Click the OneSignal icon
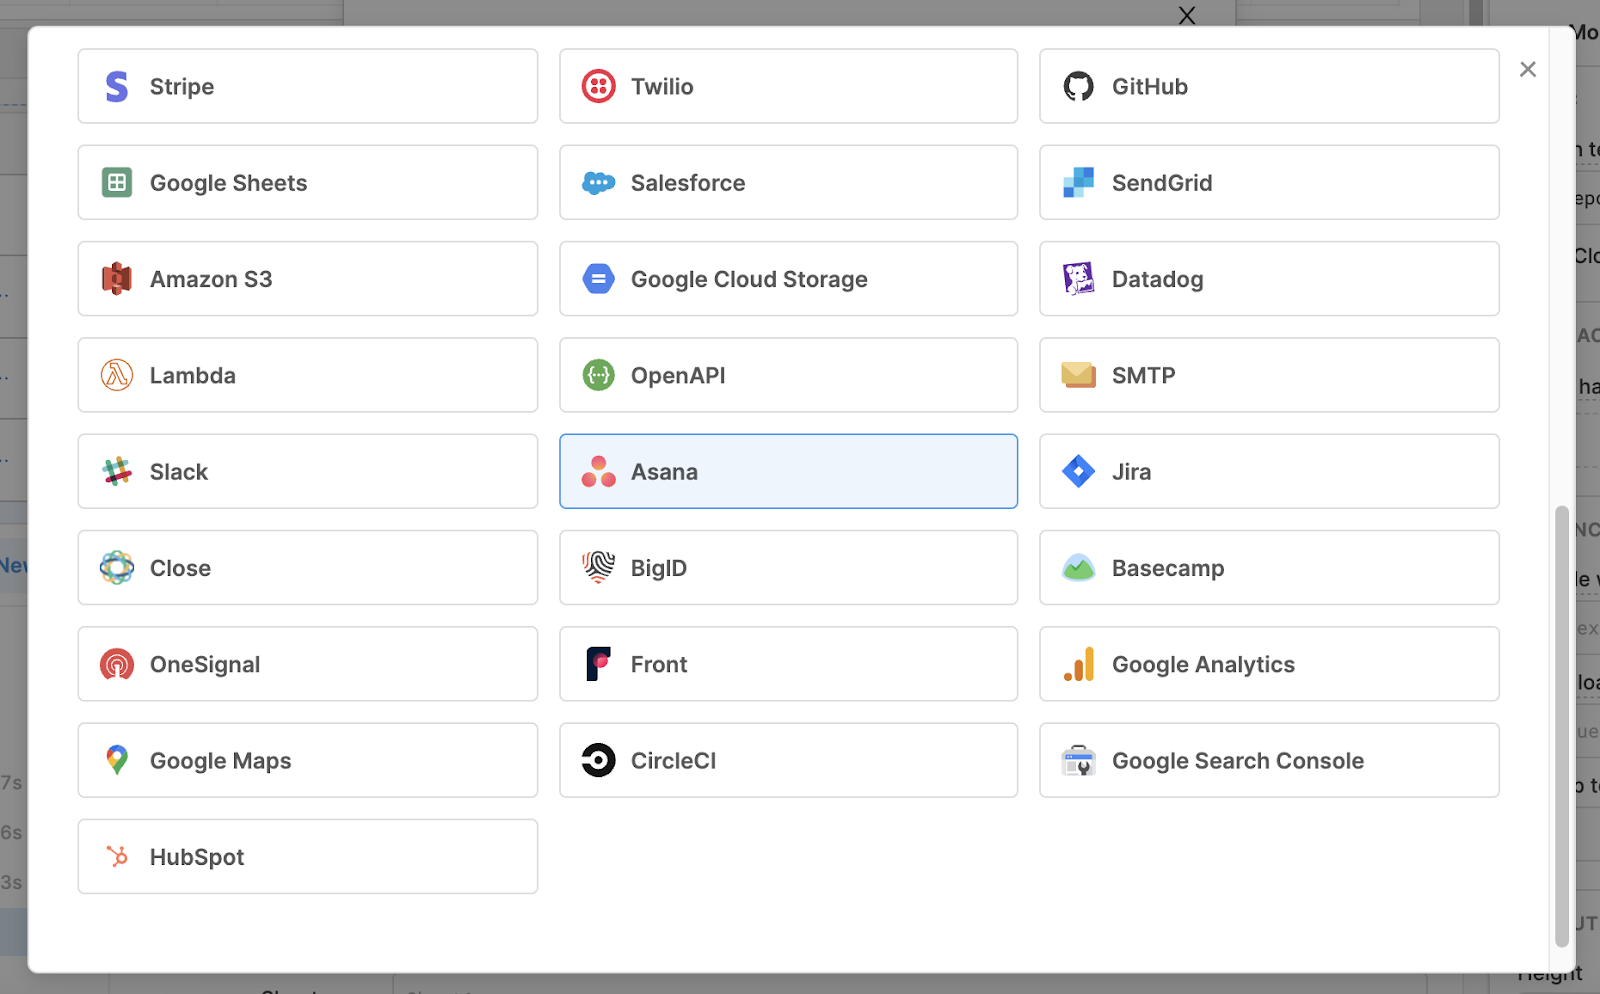Viewport: 1600px width, 994px height. 117,664
